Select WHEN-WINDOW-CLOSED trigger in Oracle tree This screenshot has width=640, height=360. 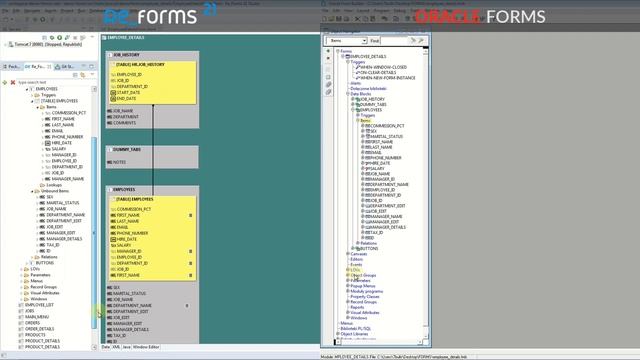[383, 67]
